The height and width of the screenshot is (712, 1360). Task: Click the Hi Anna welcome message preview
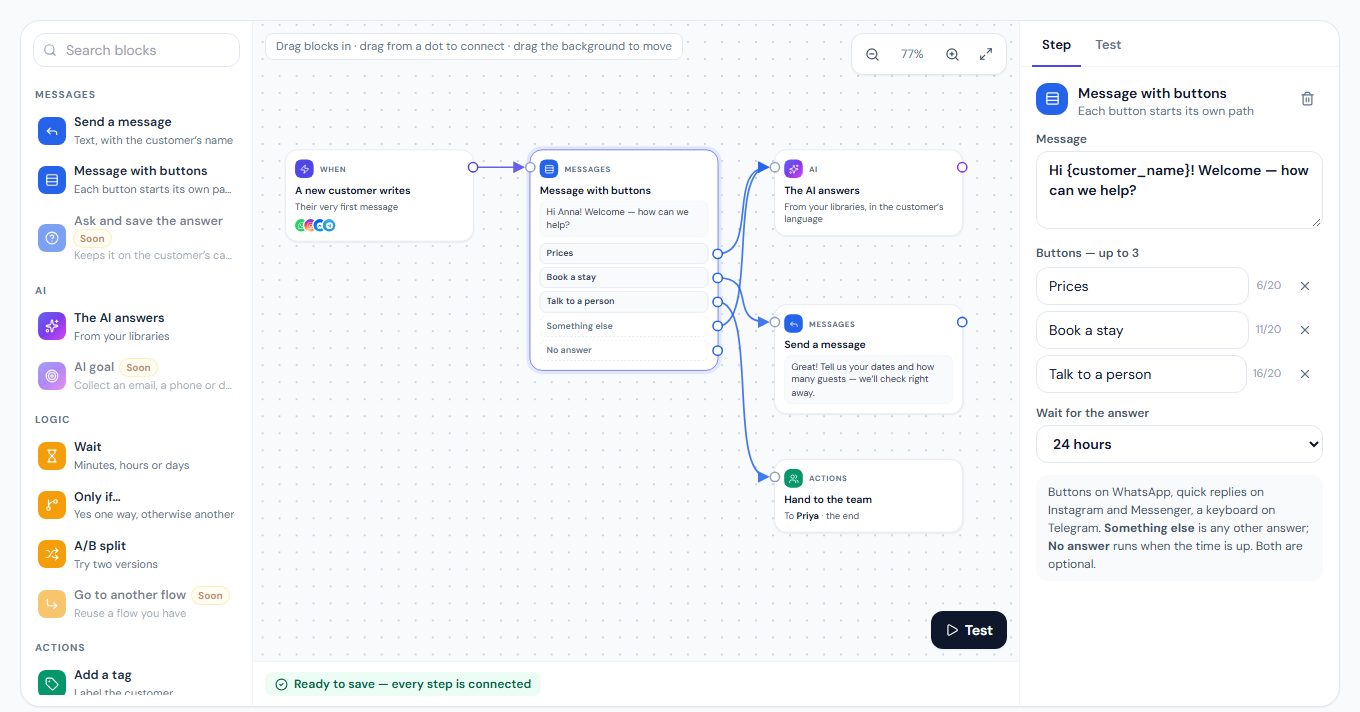click(x=624, y=218)
